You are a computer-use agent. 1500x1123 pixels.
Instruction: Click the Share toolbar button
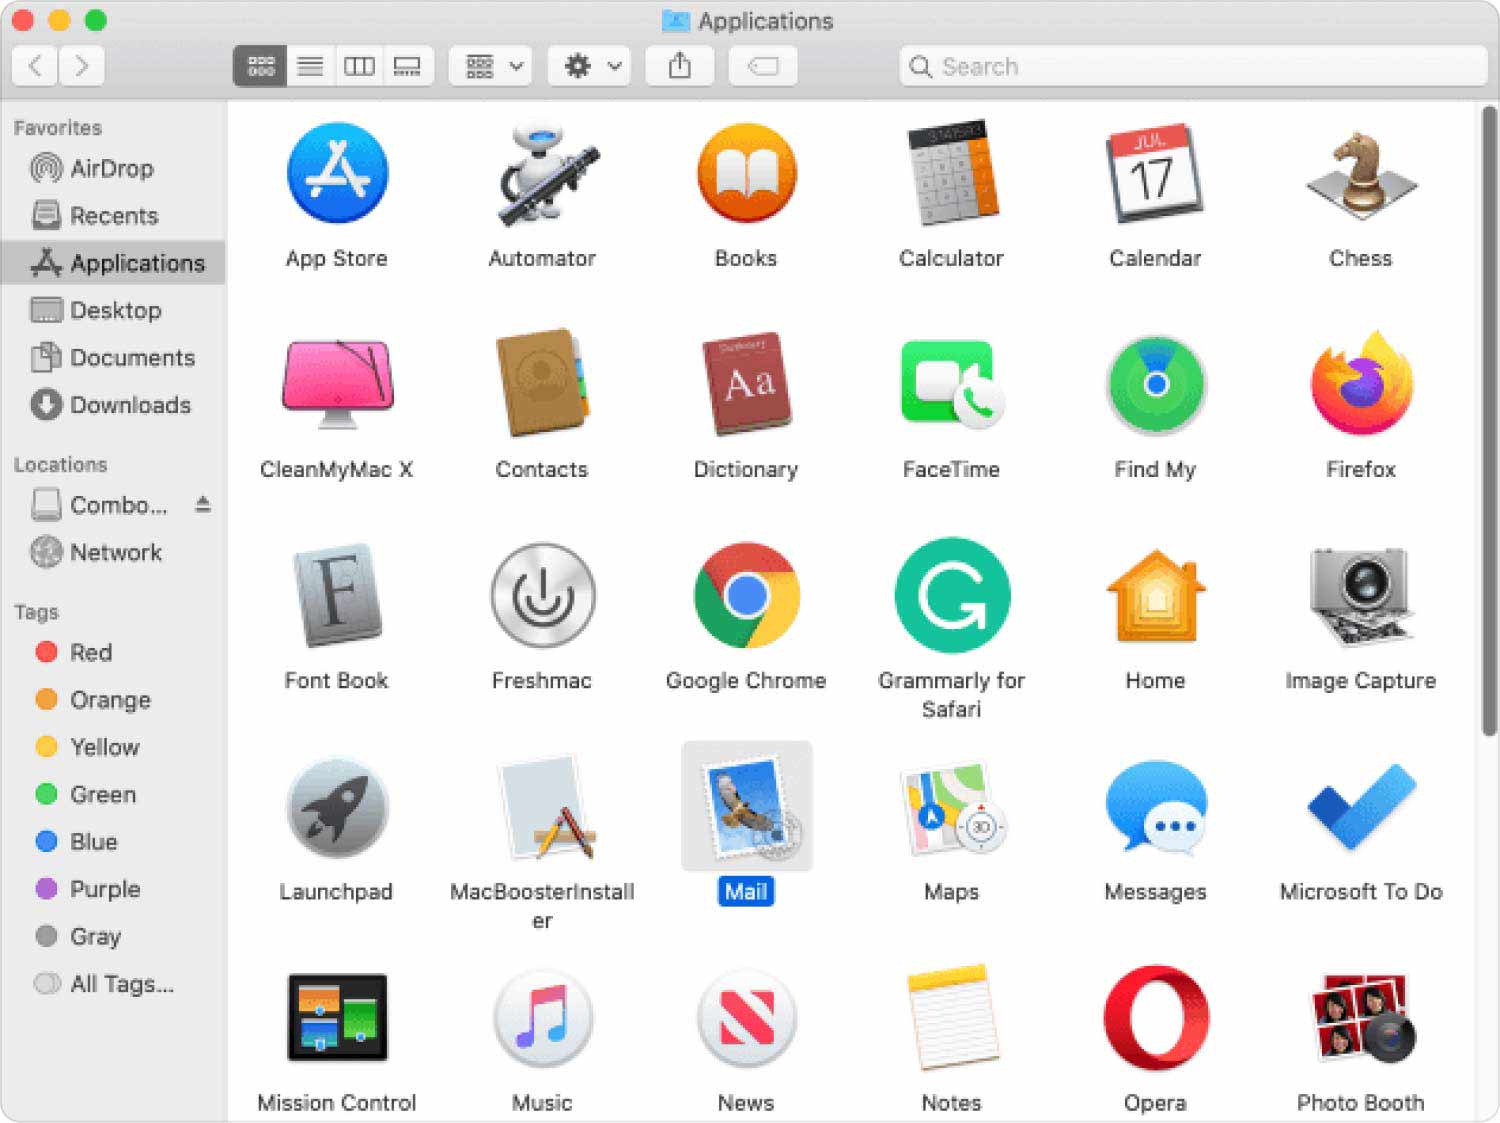pyautogui.click(x=680, y=67)
